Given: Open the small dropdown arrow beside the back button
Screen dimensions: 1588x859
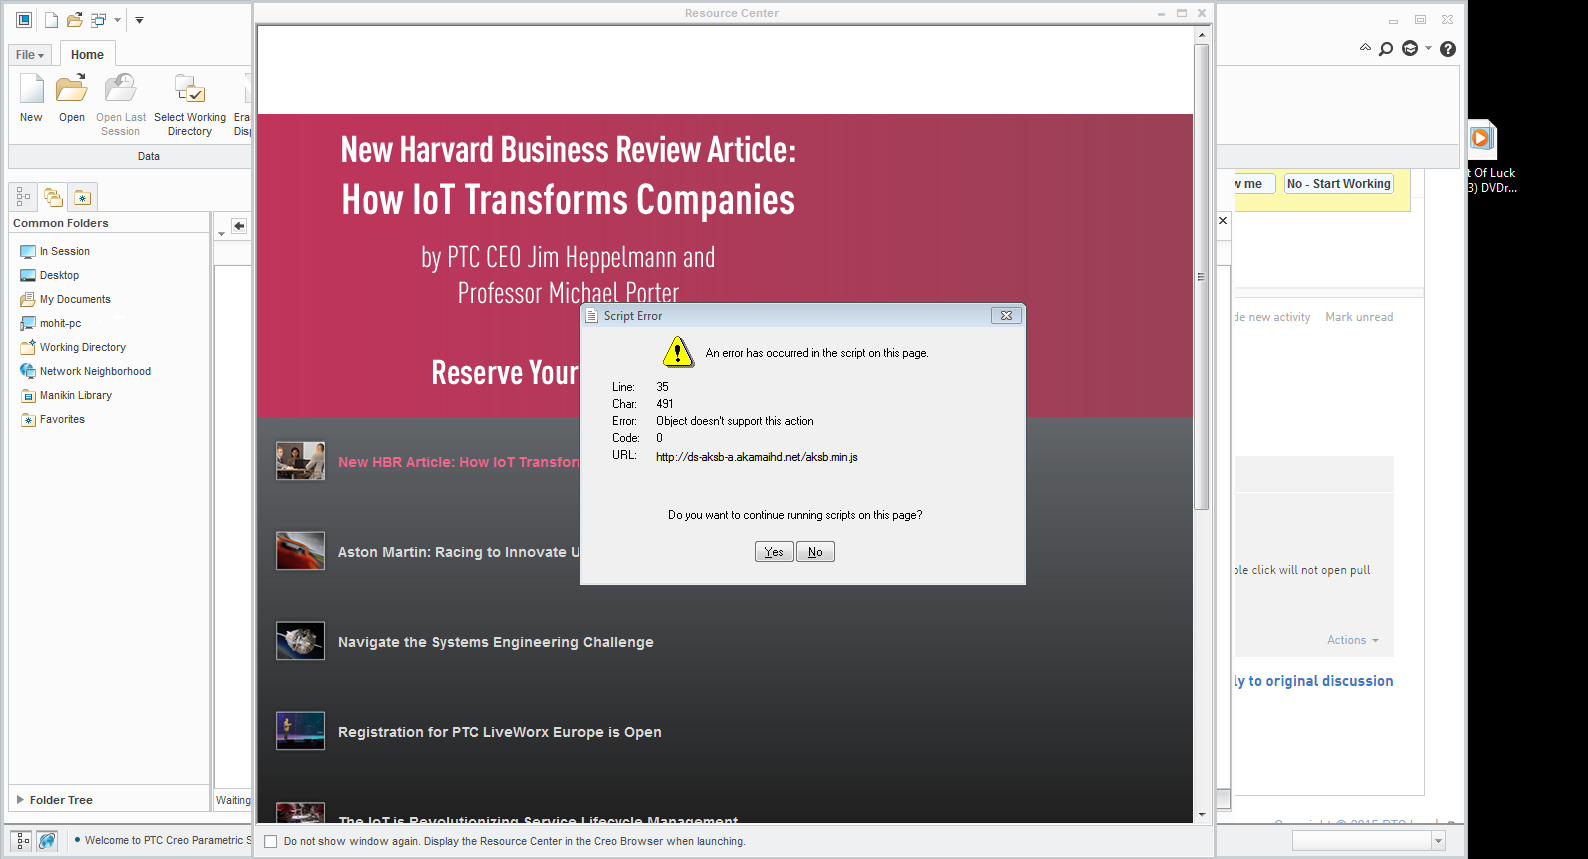Looking at the screenshot, I should tap(221, 234).
